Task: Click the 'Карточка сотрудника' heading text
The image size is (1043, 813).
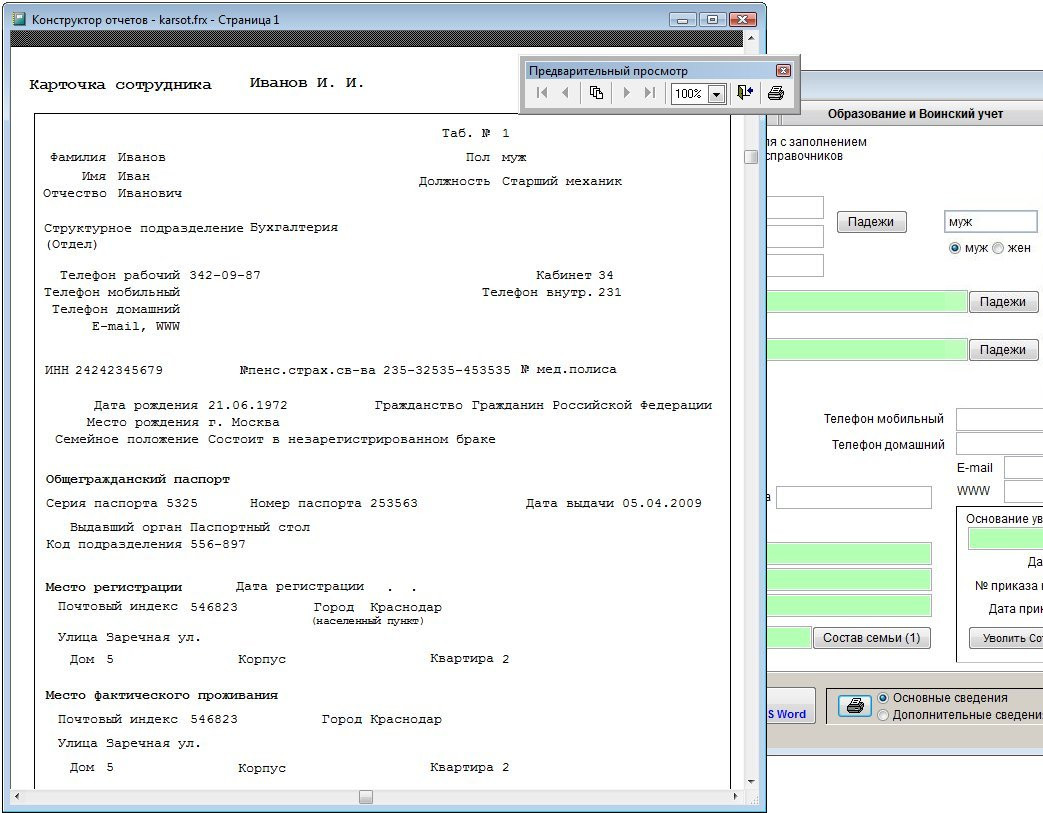Action: coord(120,85)
